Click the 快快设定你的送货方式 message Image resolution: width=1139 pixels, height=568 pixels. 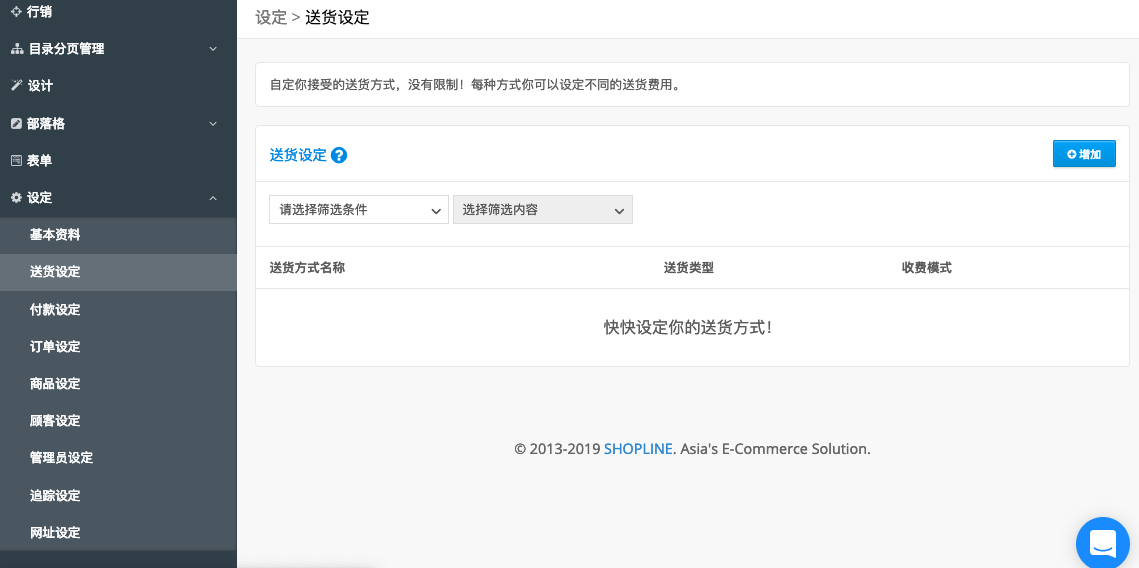coord(688,328)
